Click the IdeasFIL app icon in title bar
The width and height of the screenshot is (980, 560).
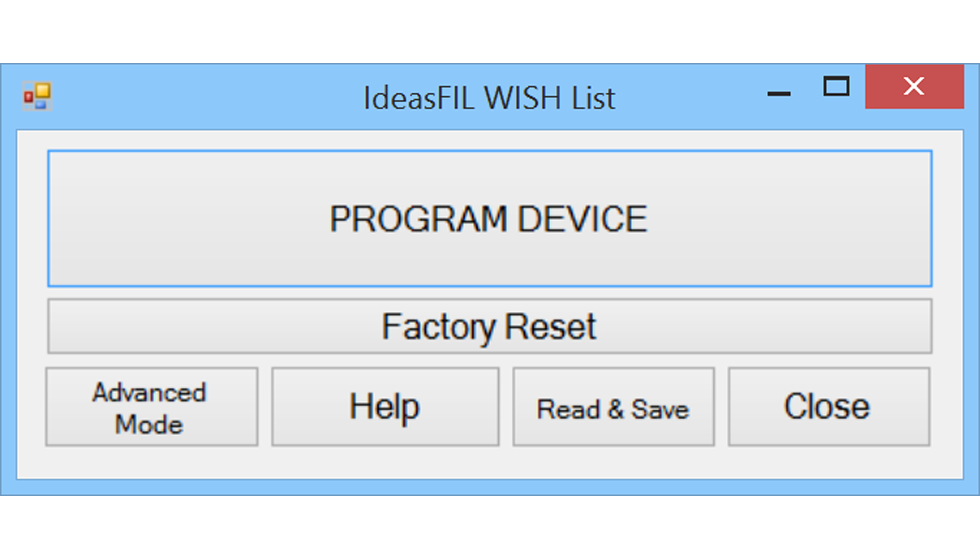(37, 96)
